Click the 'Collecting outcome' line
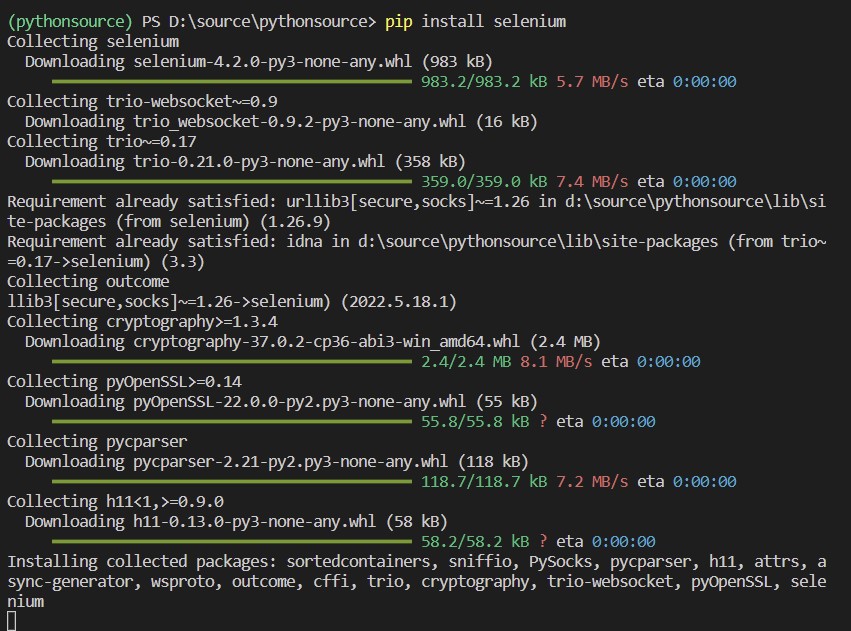The height and width of the screenshot is (631, 851). [x=88, y=282]
